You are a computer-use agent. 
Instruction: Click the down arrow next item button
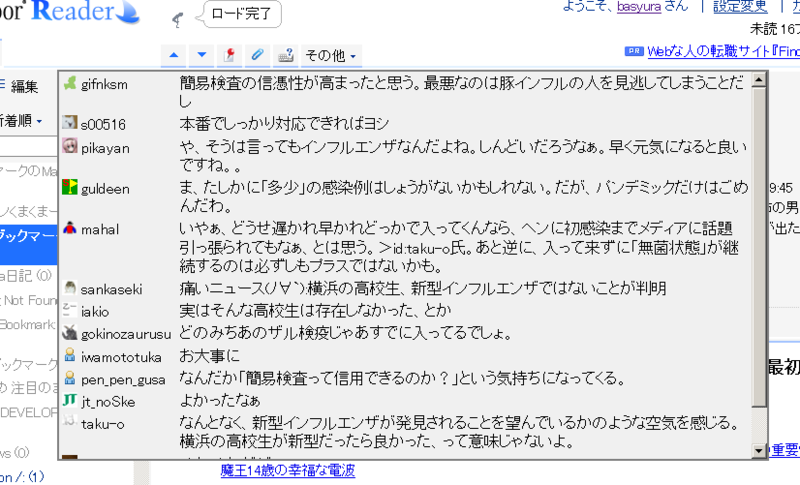(x=202, y=55)
